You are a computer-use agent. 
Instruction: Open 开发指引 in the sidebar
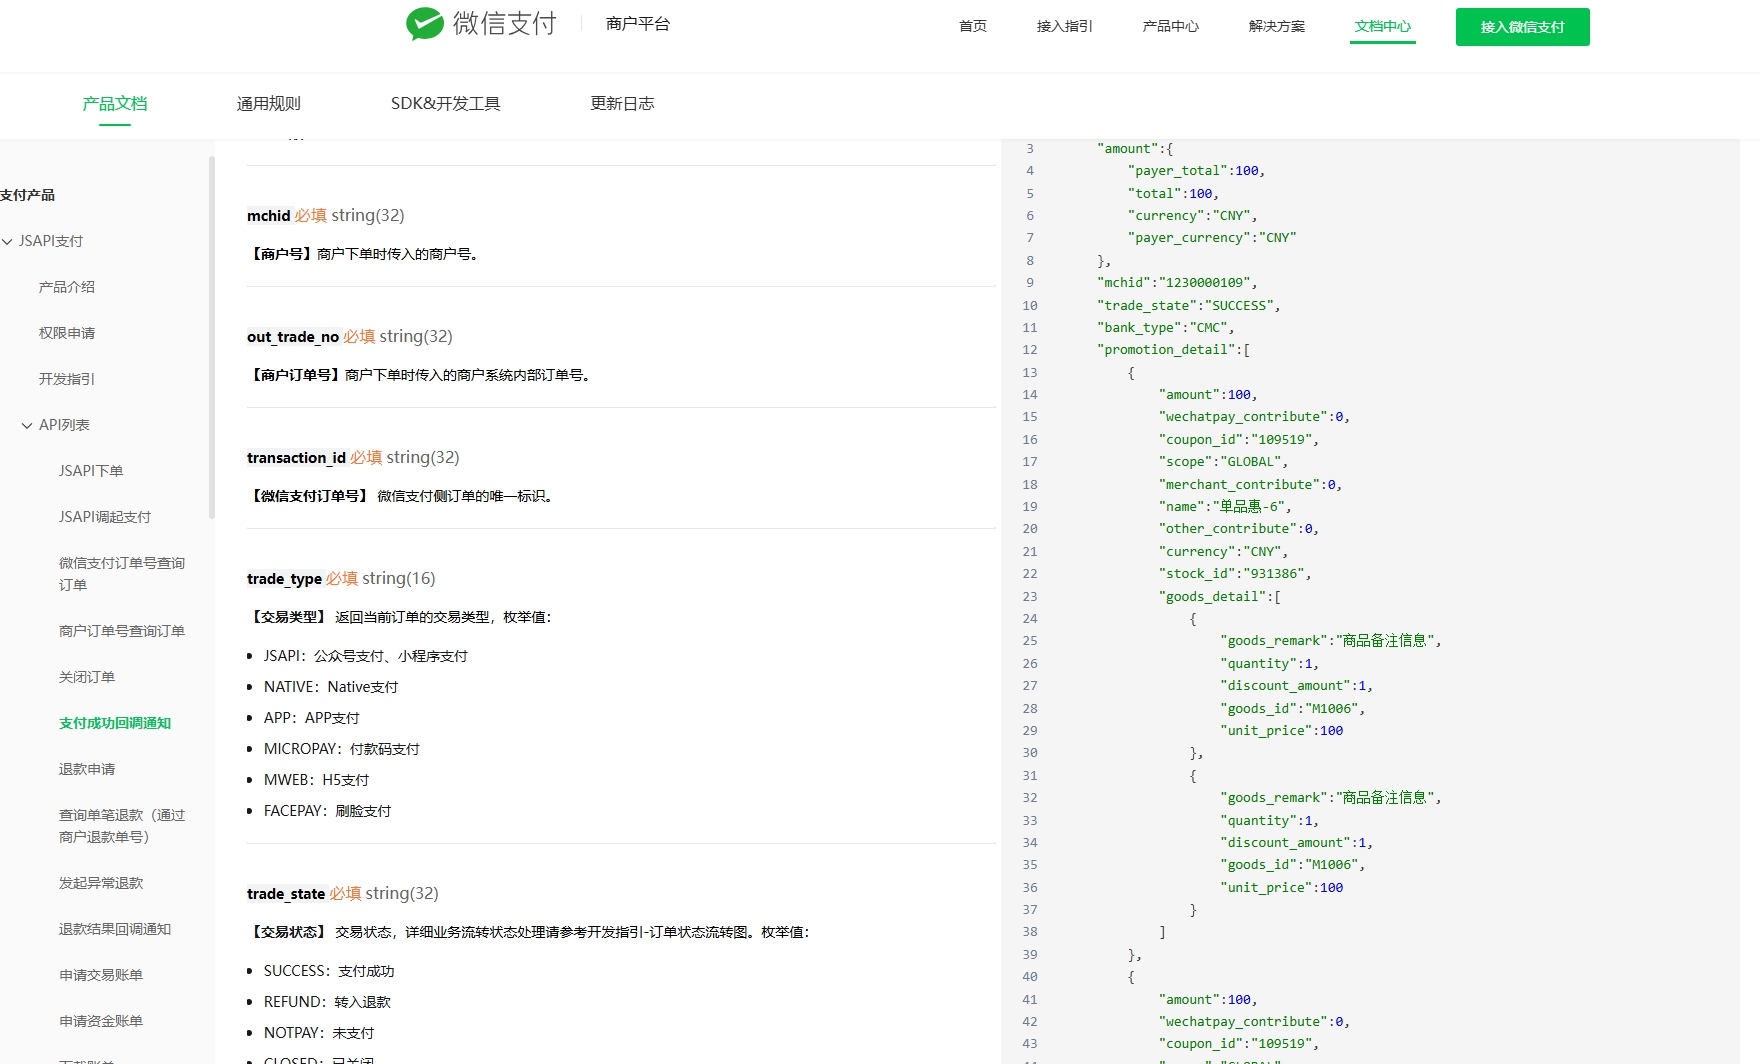tap(67, 379)
